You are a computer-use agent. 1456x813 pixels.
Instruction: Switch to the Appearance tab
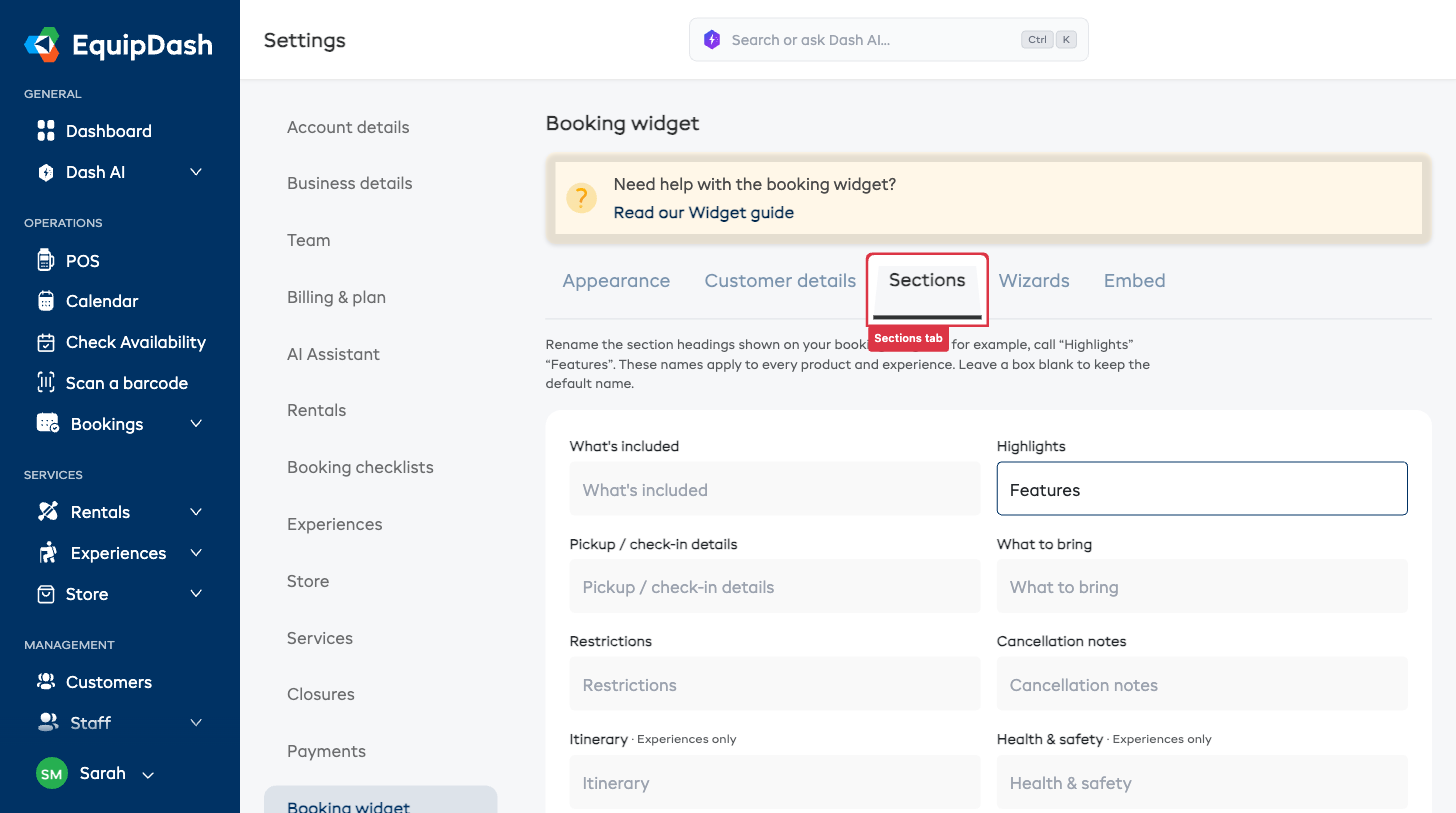pos(616,281)
